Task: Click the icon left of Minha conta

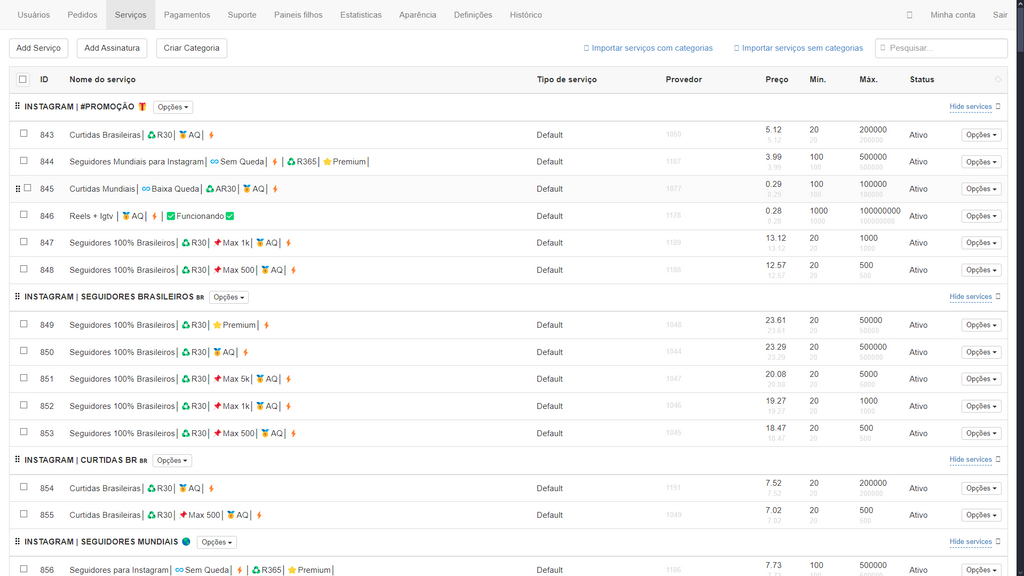Action: 909,15
